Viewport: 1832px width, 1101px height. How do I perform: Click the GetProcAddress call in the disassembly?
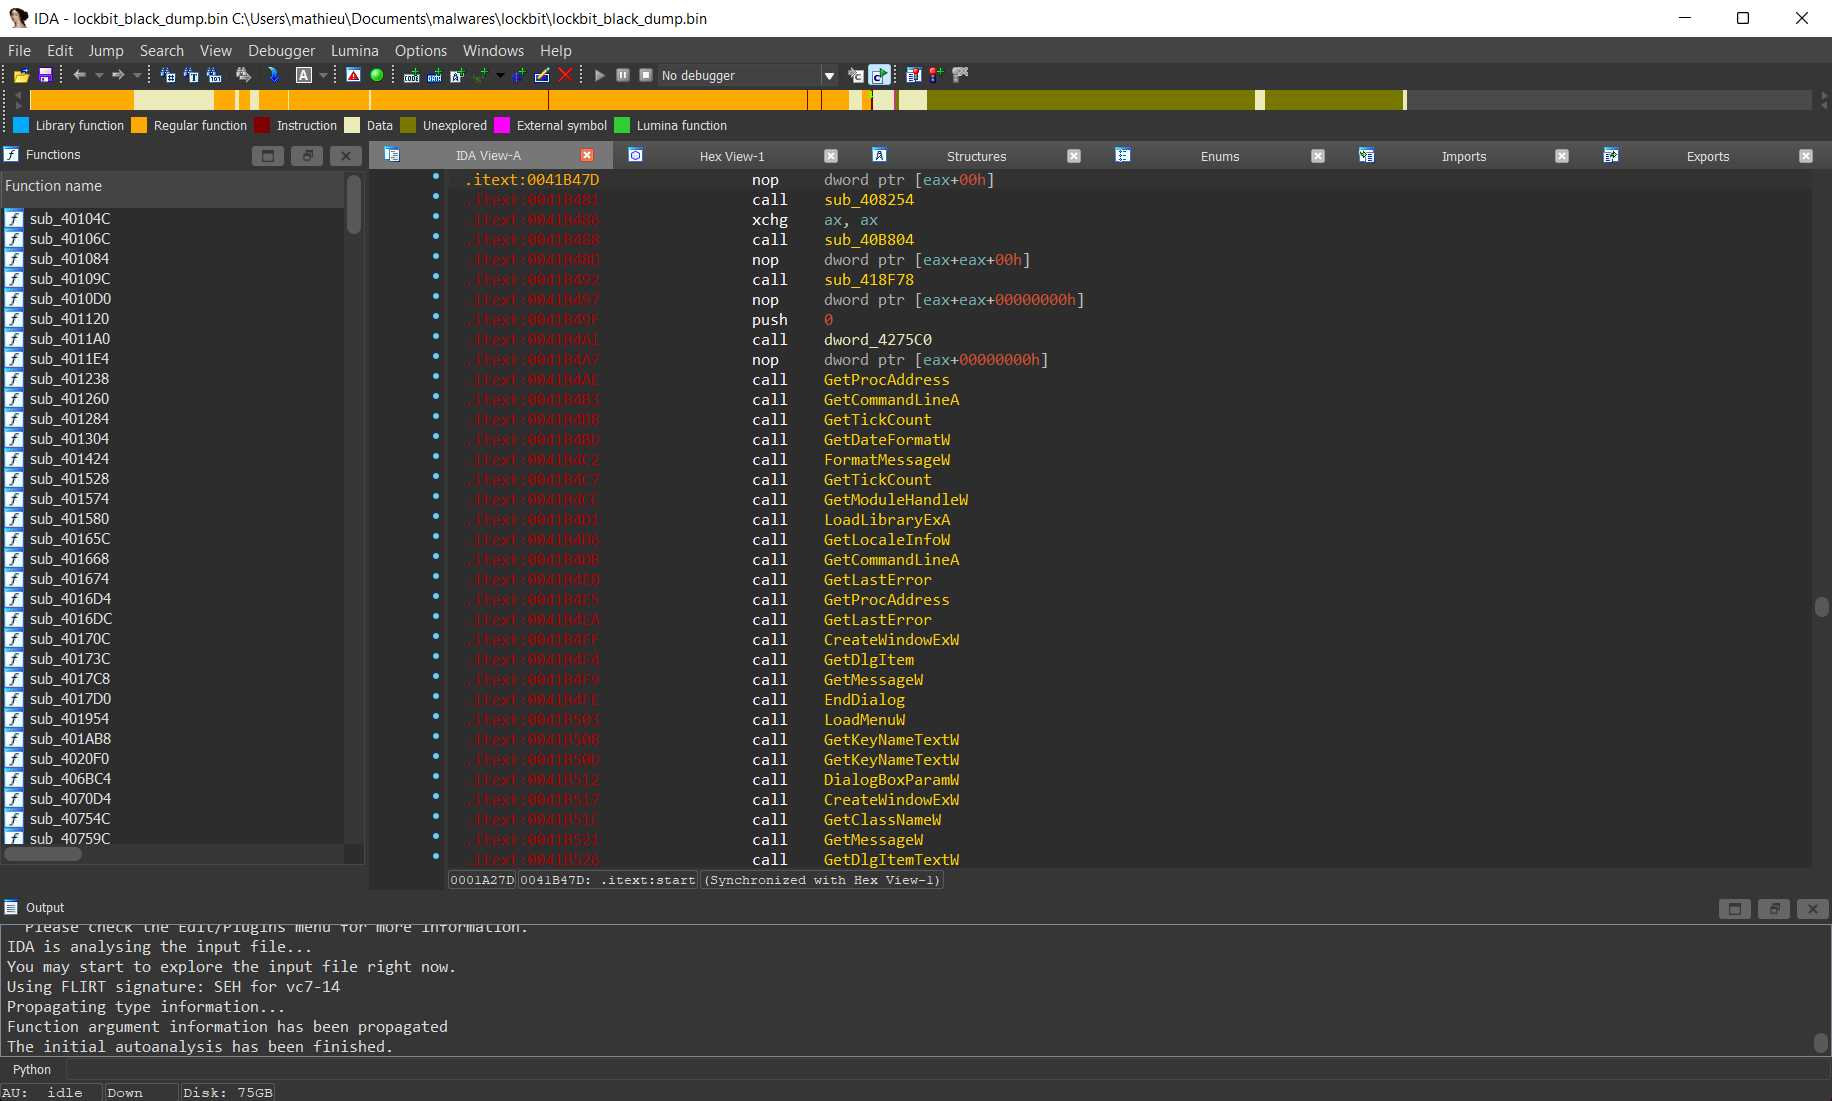[x=886, y=380]
